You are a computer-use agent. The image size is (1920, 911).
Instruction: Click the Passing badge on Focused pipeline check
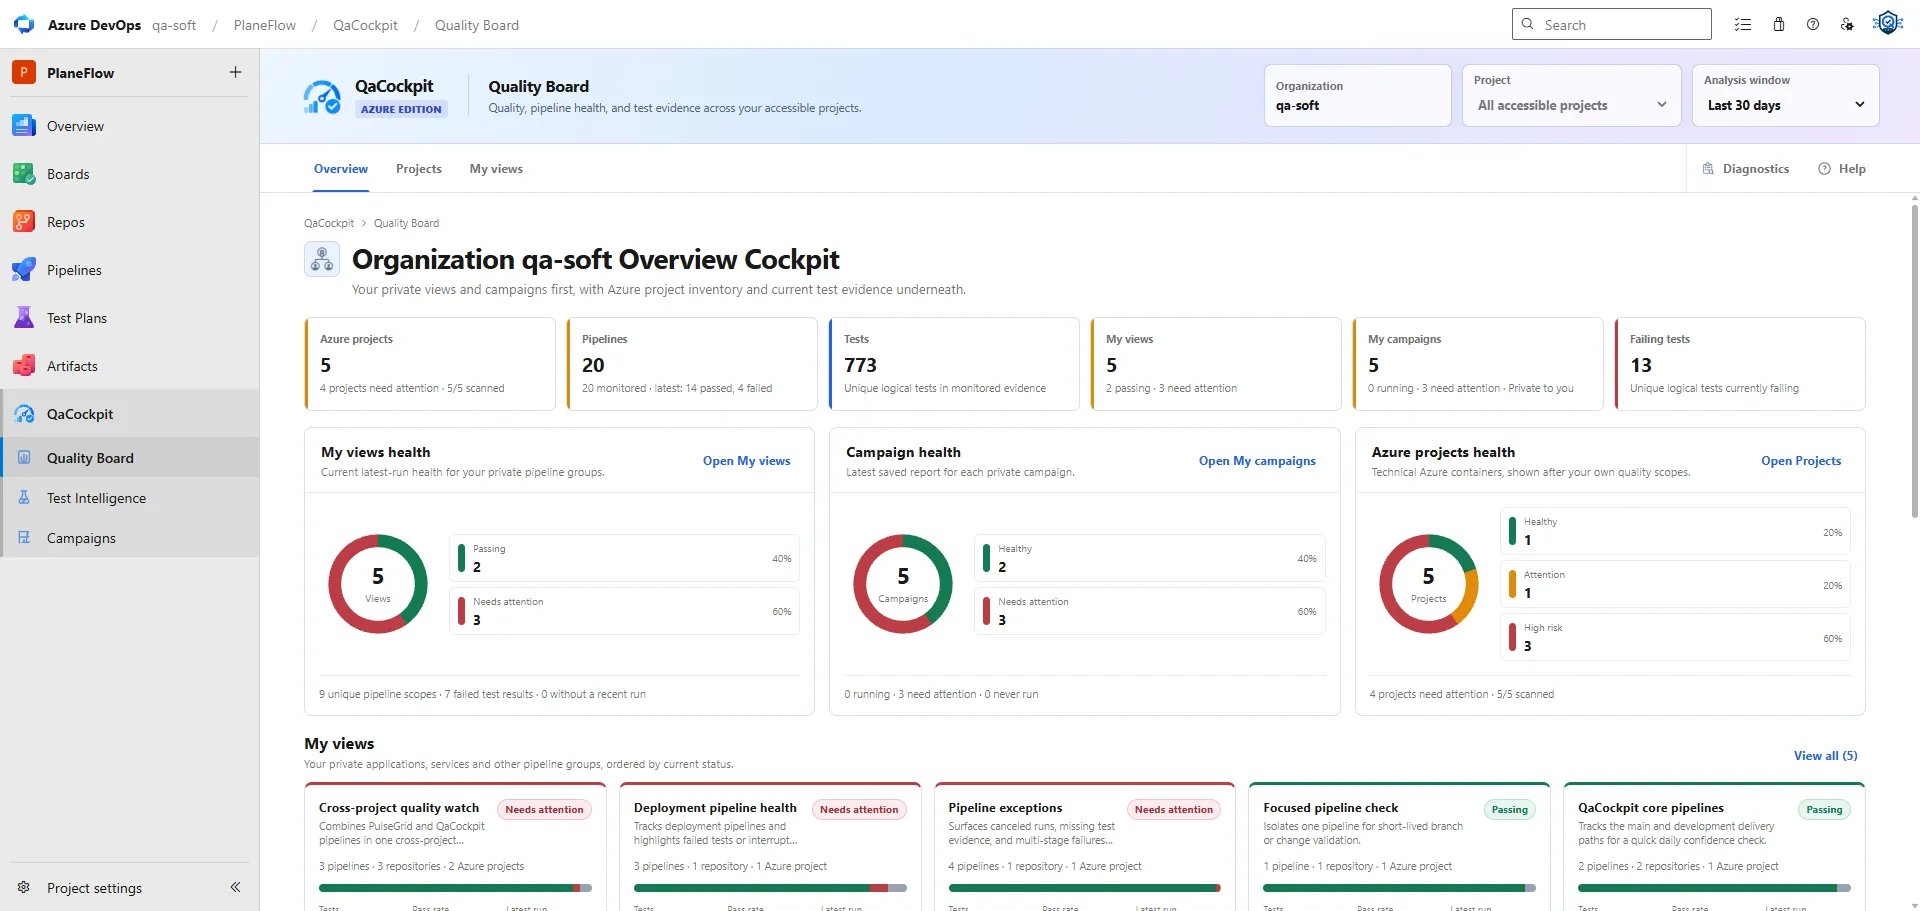pos(1510,810)
